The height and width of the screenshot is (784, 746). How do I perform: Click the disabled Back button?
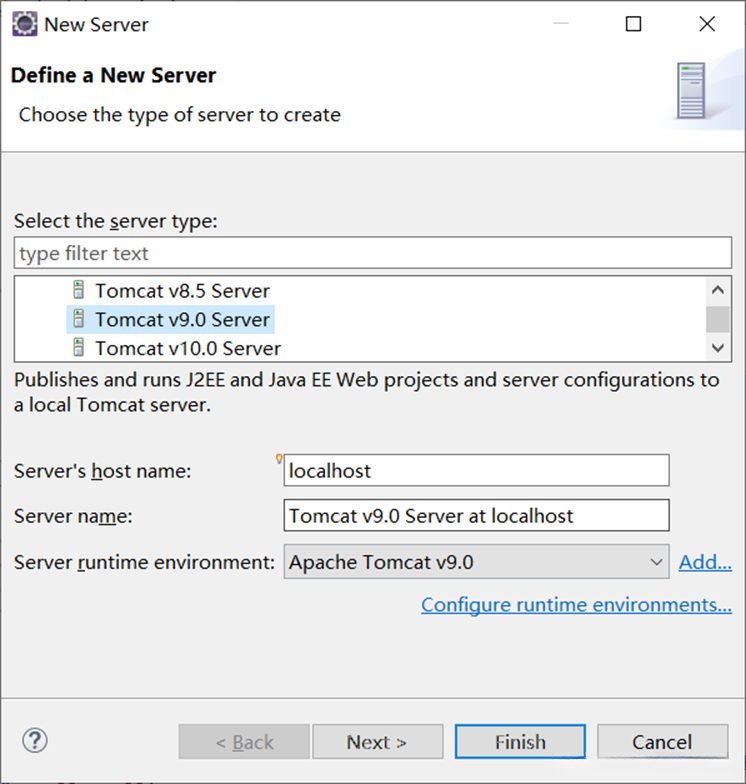point(244,742)
